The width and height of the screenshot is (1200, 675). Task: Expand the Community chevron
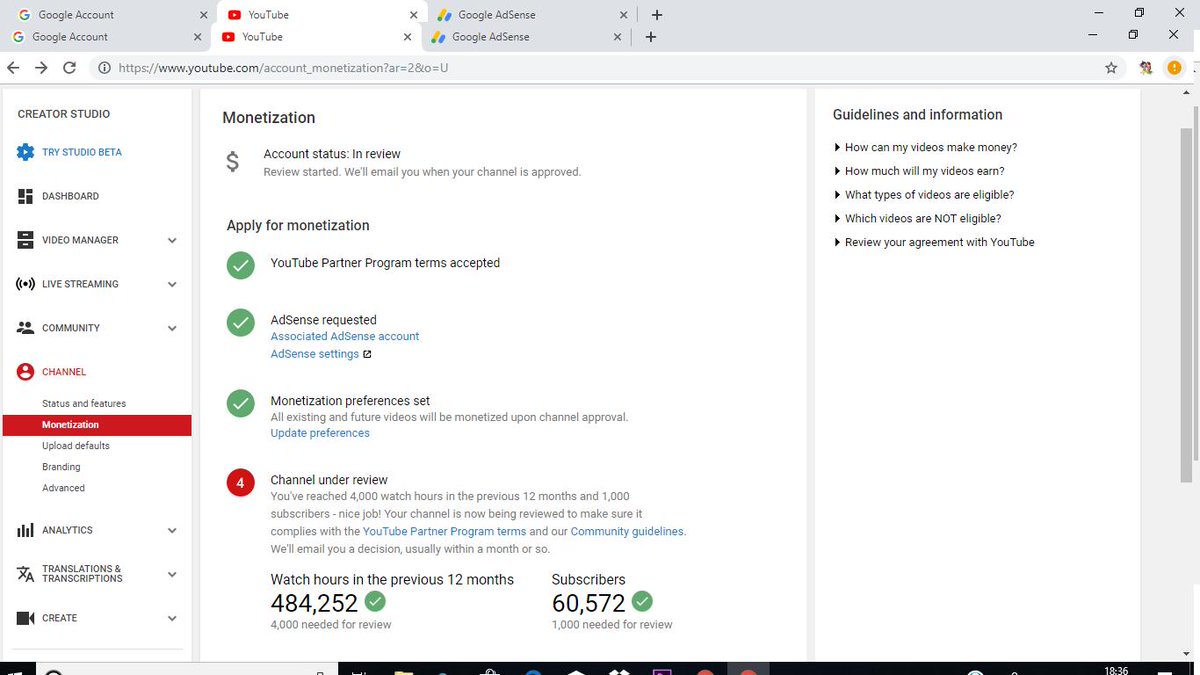point(172,328)
